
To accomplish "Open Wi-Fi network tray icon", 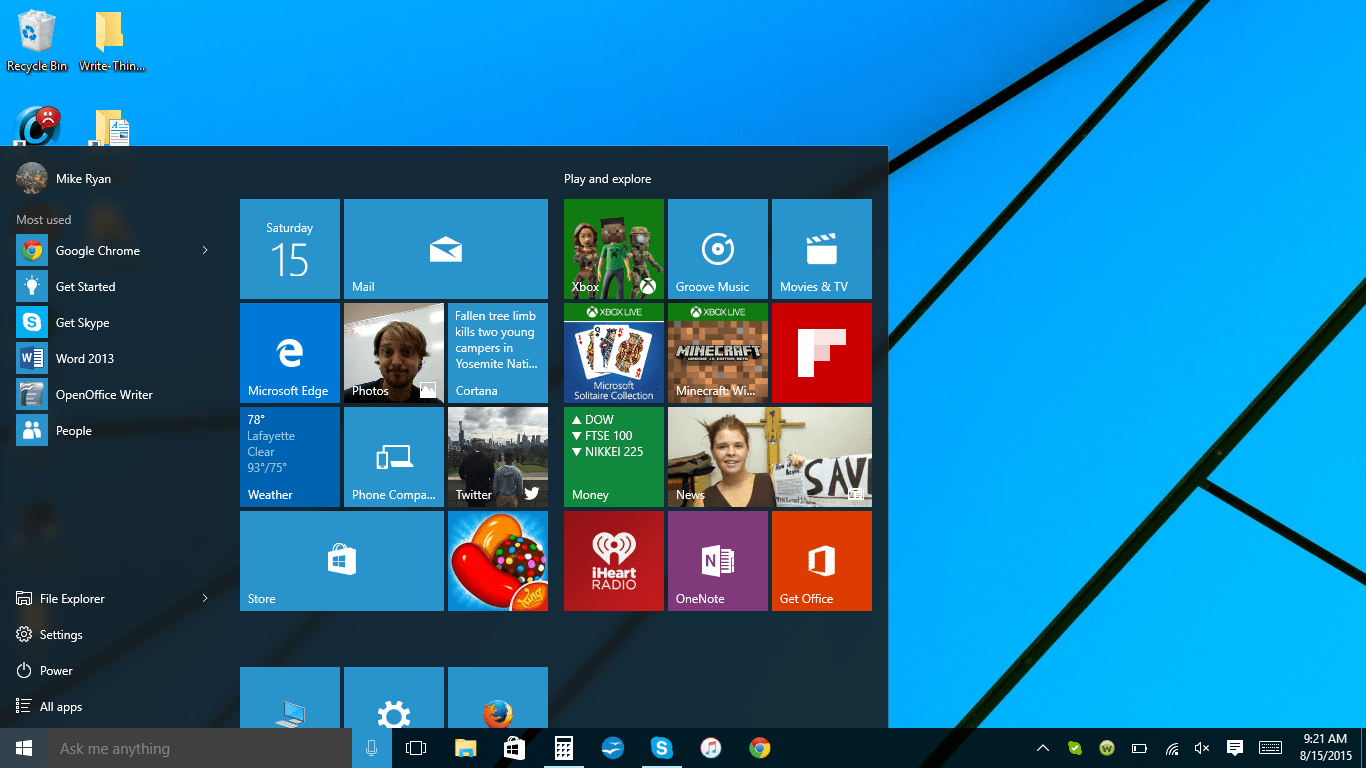I will [1171, 748].
